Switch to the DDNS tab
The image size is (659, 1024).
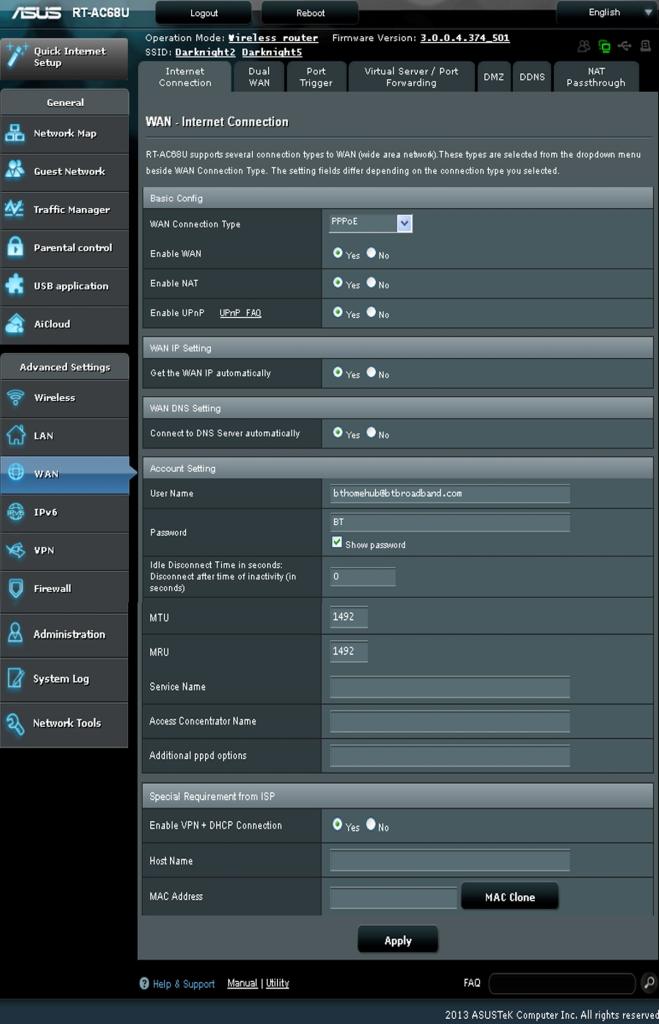pos(532,77)
